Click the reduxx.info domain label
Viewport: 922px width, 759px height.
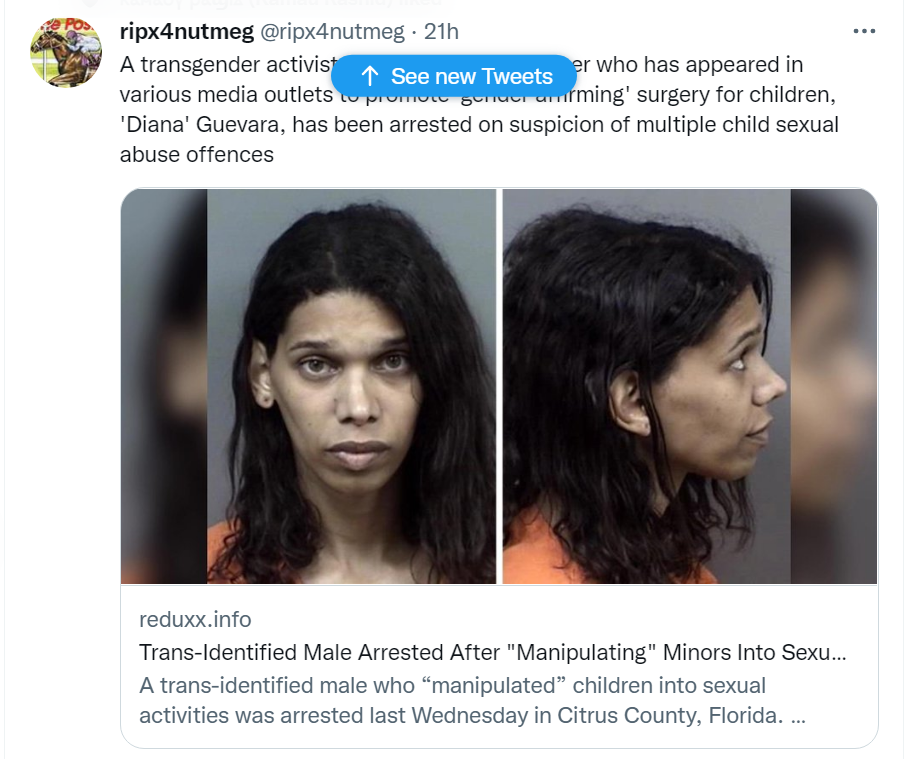[x=195, y=619]
